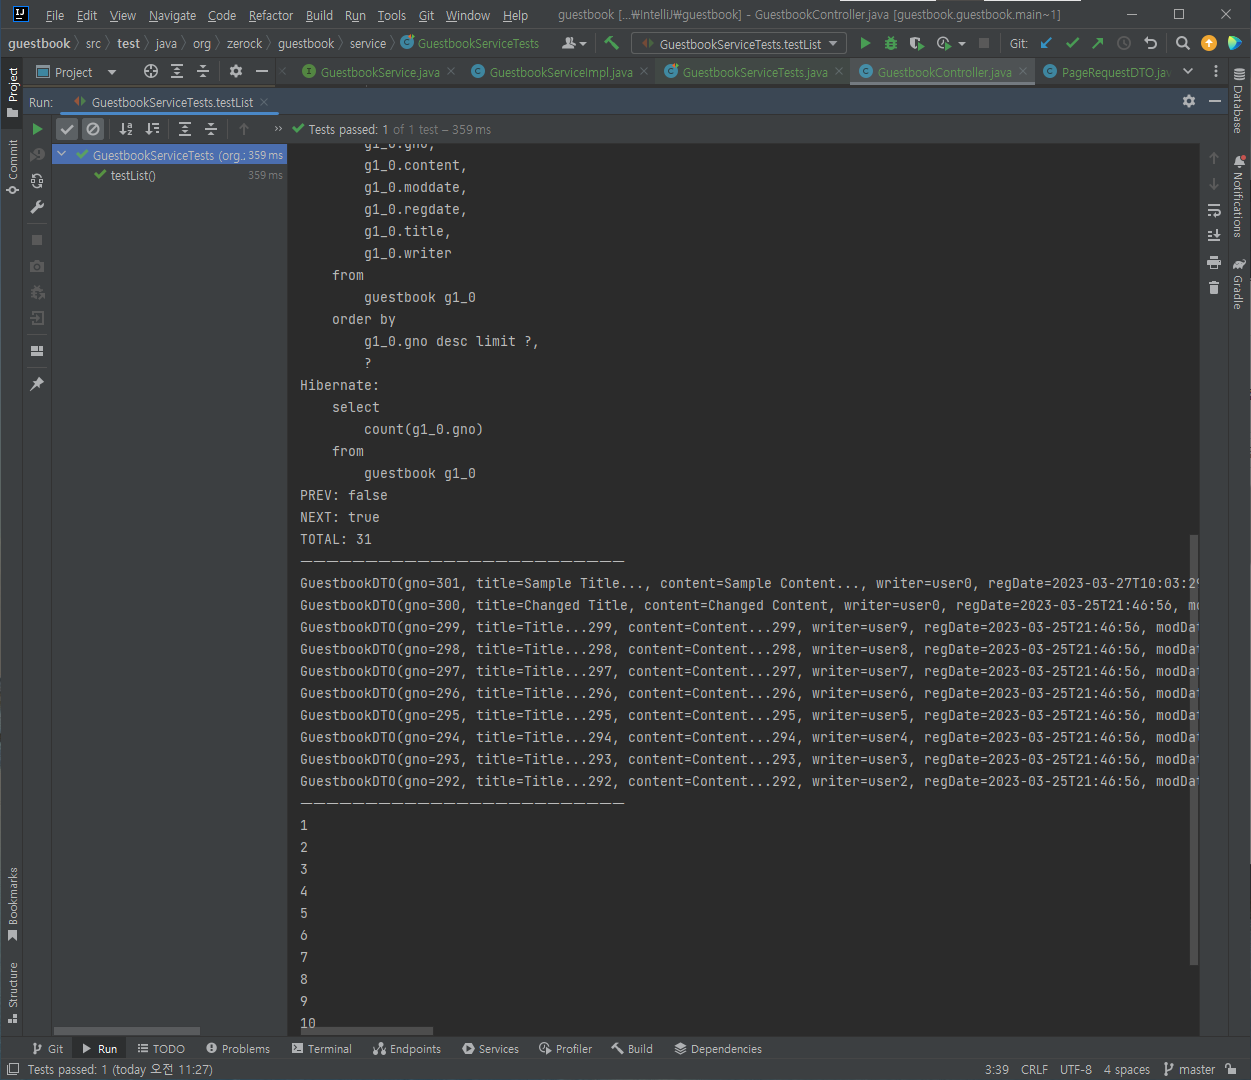Click 'service' breadcrumb in navigation bar
This screenshot has width=1251, height=1080.
368,43
